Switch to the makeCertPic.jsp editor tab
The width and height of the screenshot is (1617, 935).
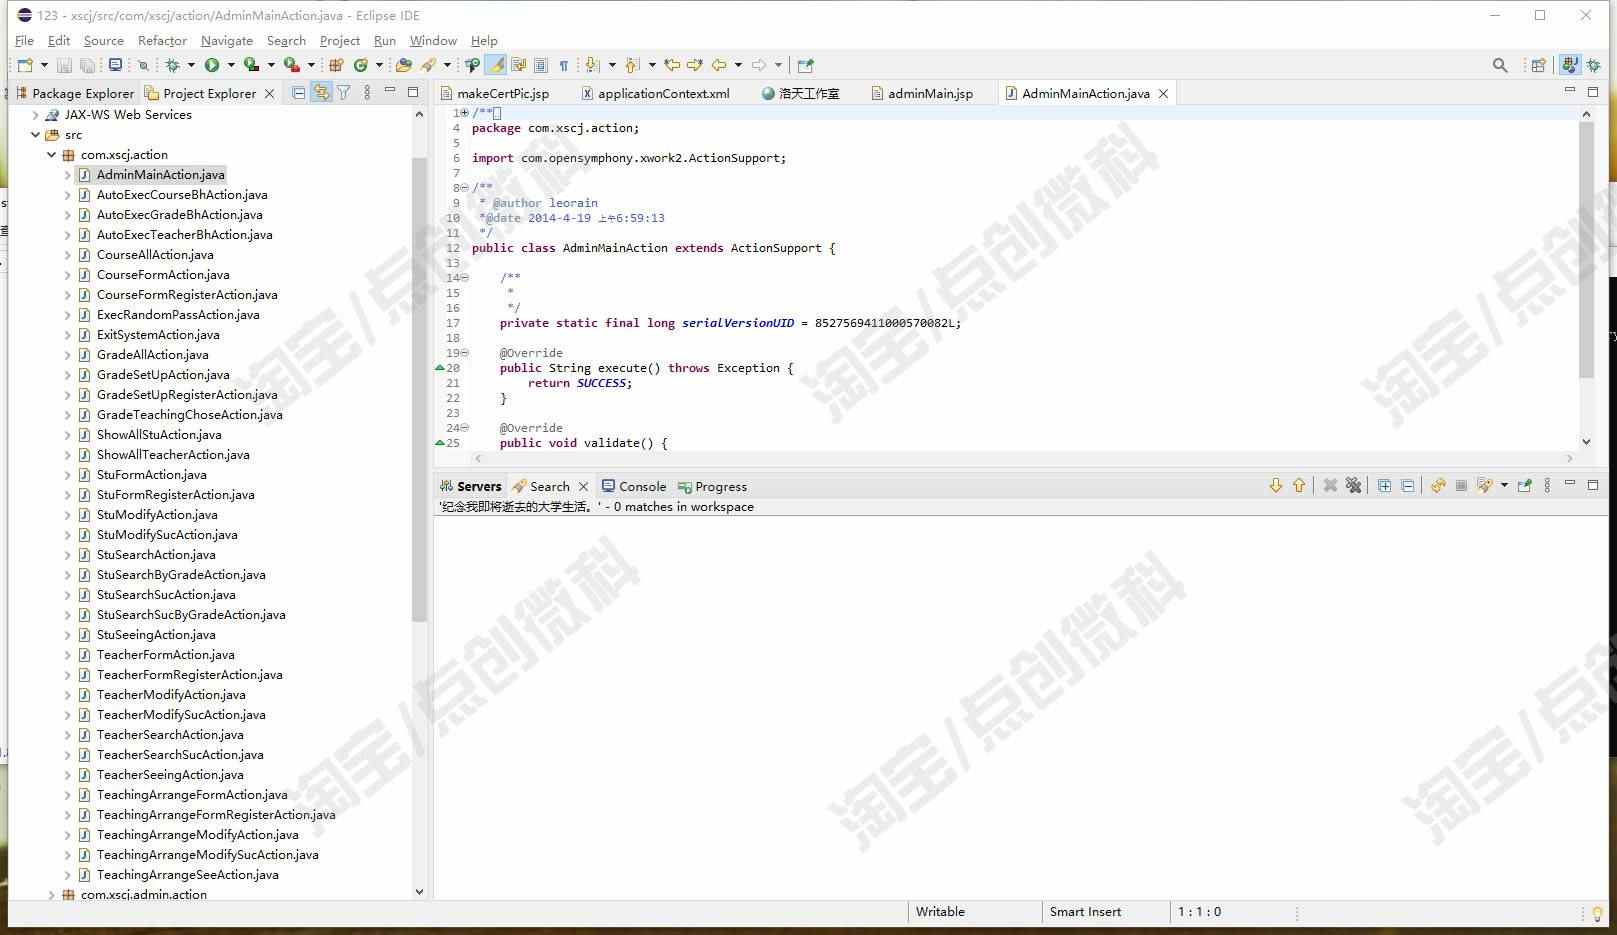pos(495,93)
